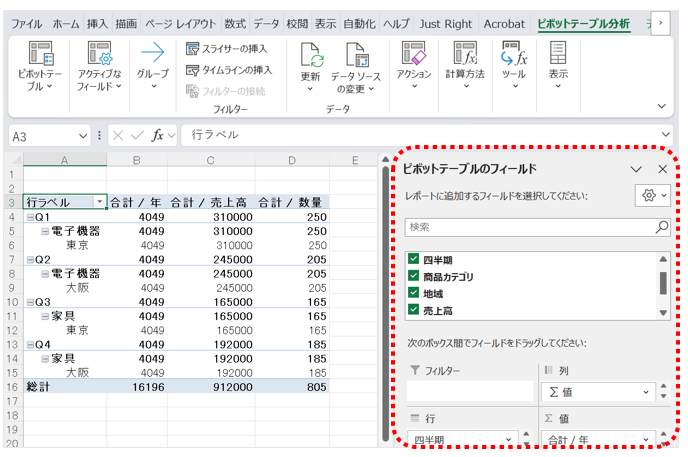Click タイムラインの挿入 in the filter group

pyautogui.click(x=229, y=70)
